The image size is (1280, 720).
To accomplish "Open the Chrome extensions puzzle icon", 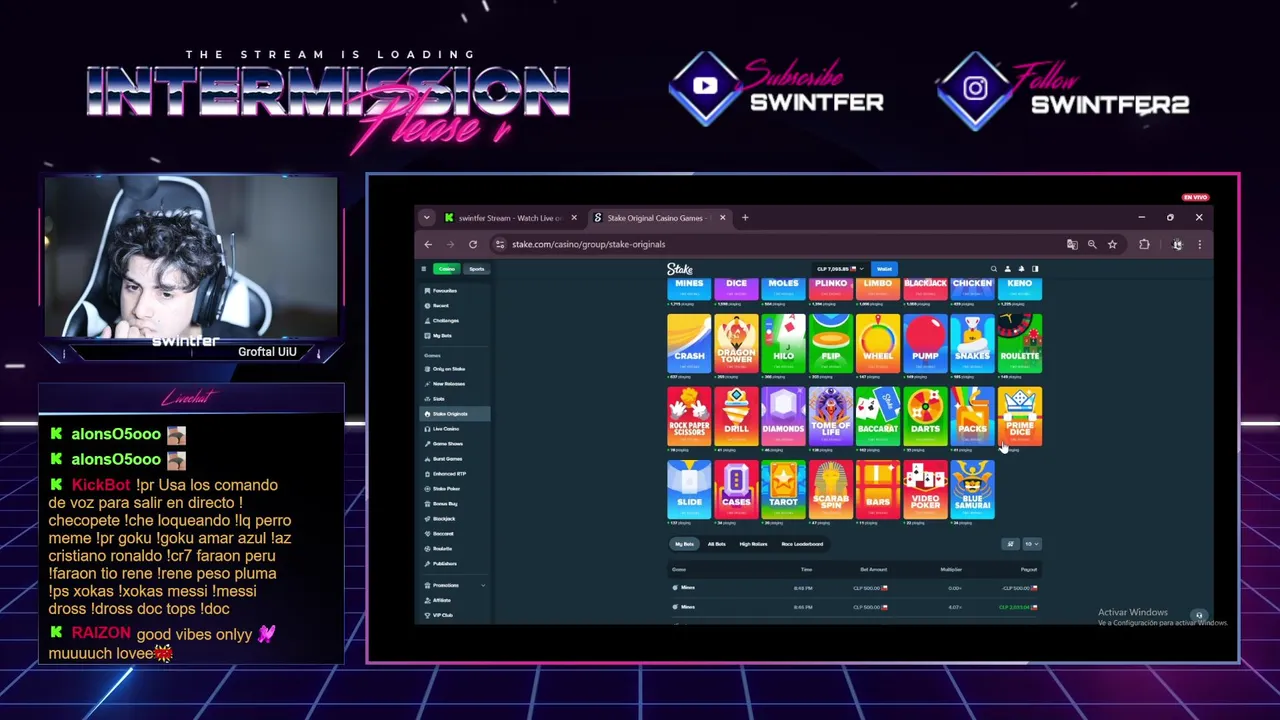I will 1144,244.
